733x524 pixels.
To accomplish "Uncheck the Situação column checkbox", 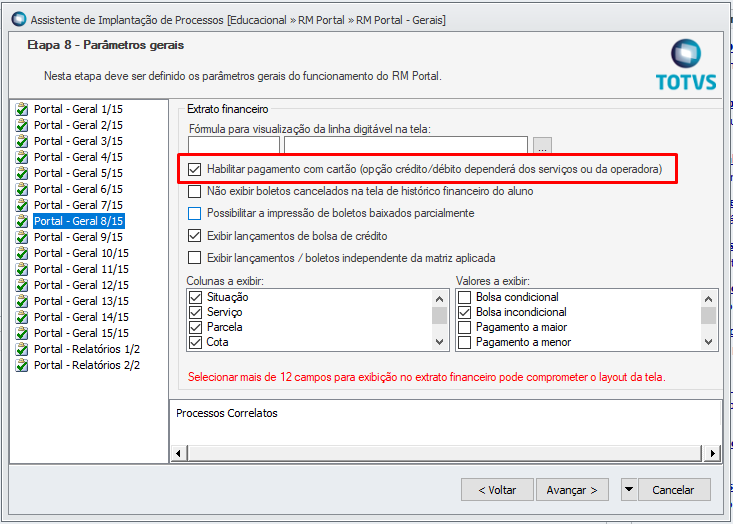I will pyautogui.click(x=195, y=297).
